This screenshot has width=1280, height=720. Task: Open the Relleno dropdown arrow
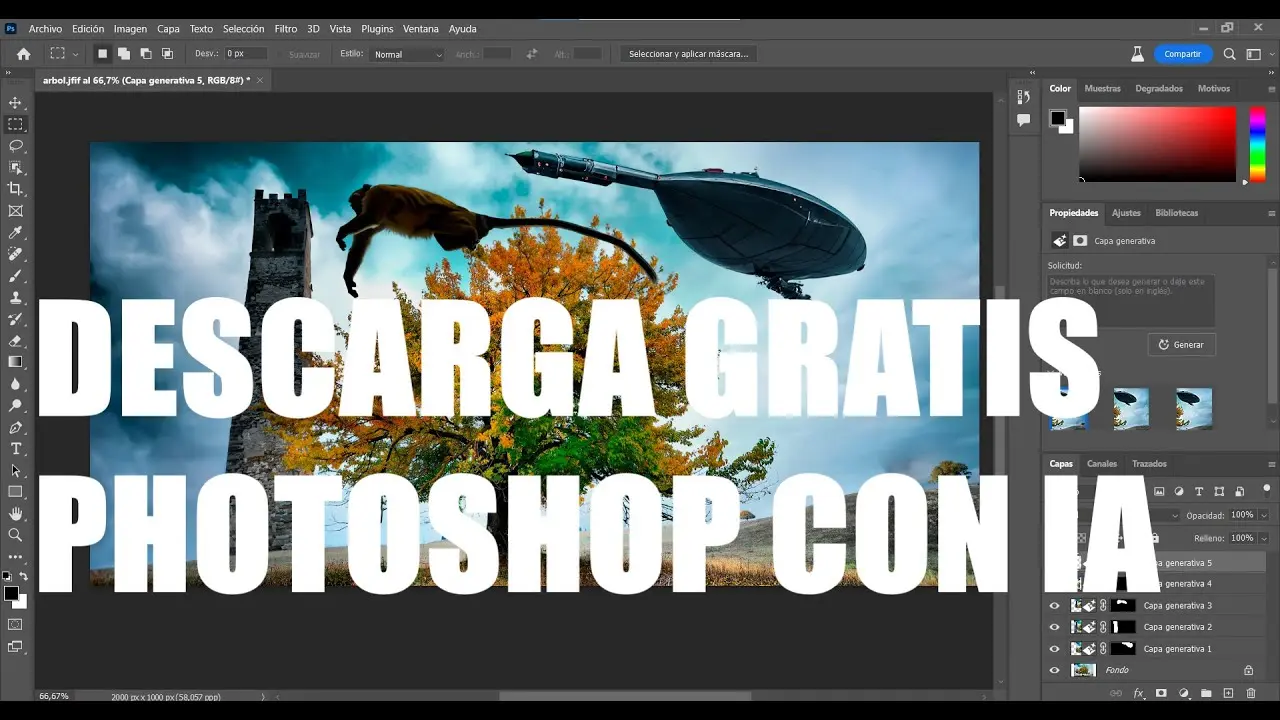(1264, 539)
